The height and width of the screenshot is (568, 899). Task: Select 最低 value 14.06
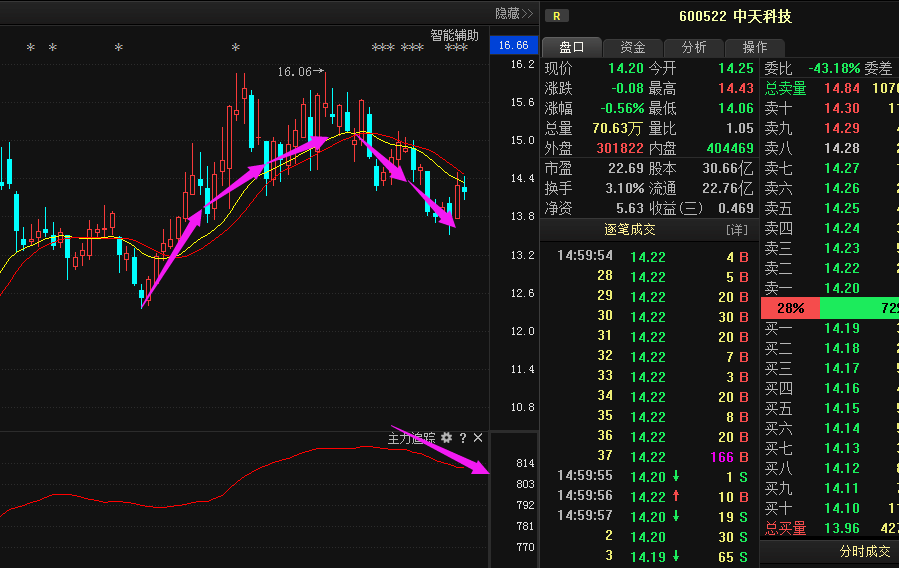coord(736,108)
